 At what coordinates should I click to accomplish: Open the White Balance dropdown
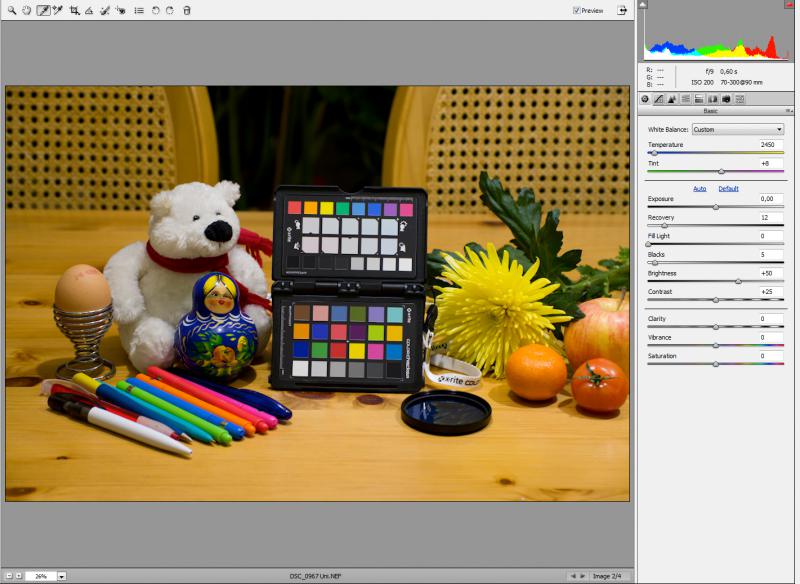click(x=737, y=130)
